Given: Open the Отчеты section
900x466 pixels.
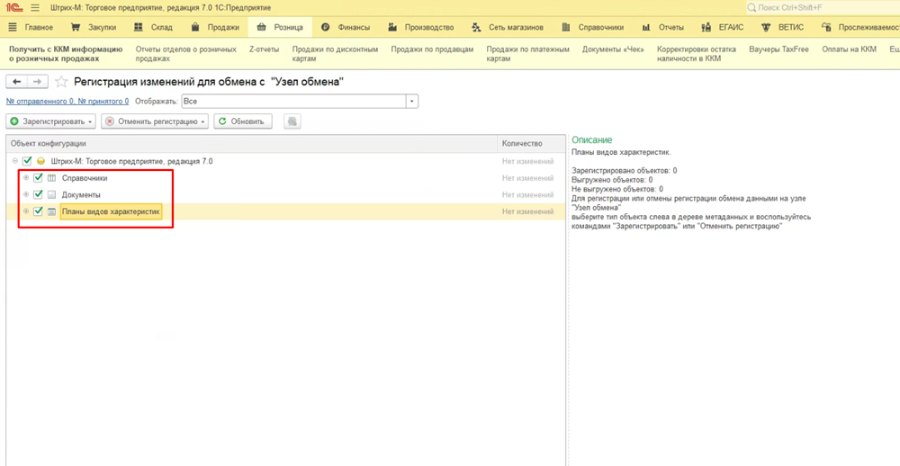Looking at the screenshot, I should pos(663,28).
